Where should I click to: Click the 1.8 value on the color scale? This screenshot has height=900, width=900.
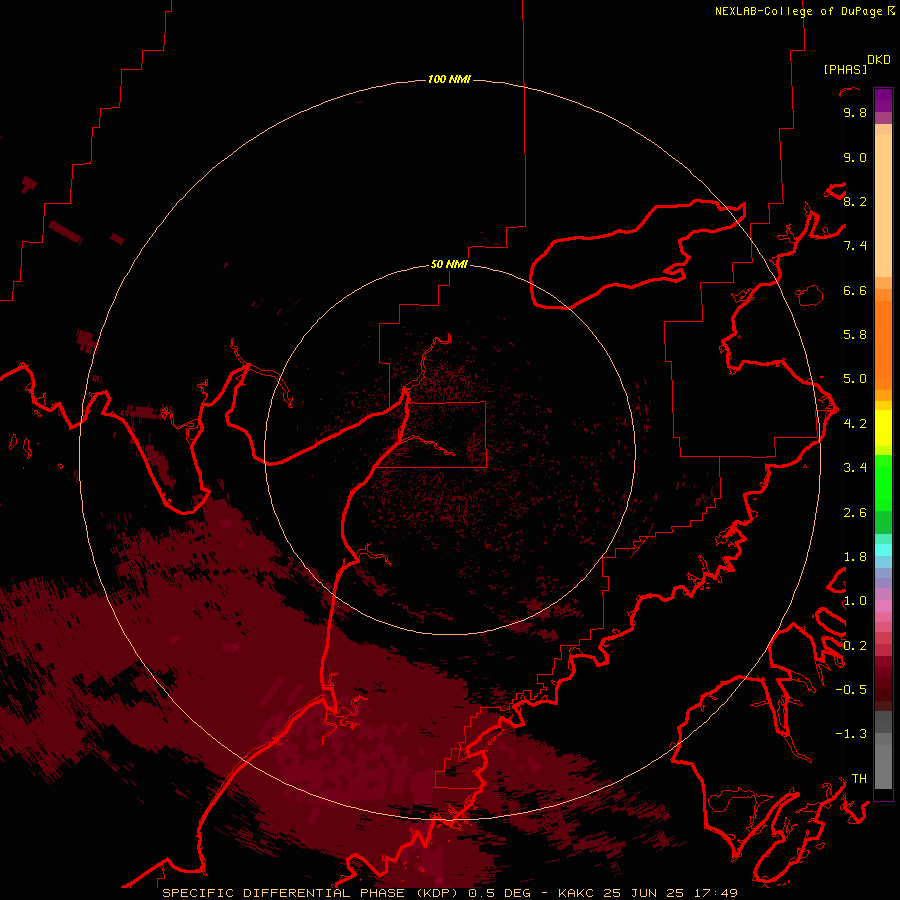(855, 557)
